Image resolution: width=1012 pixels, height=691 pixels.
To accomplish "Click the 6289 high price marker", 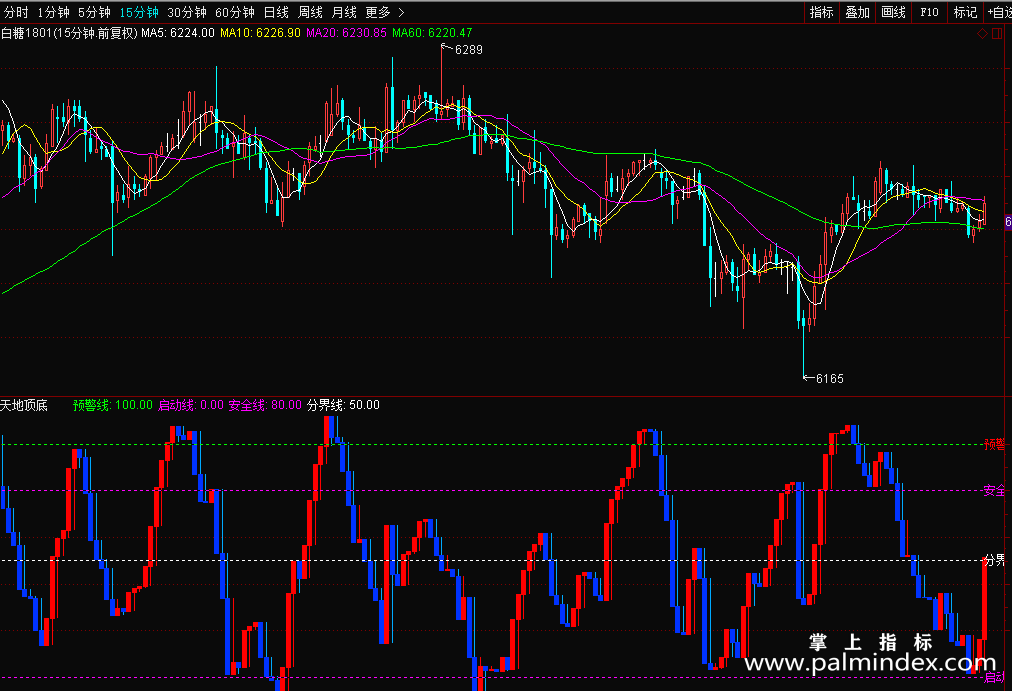I will [469, 50].
